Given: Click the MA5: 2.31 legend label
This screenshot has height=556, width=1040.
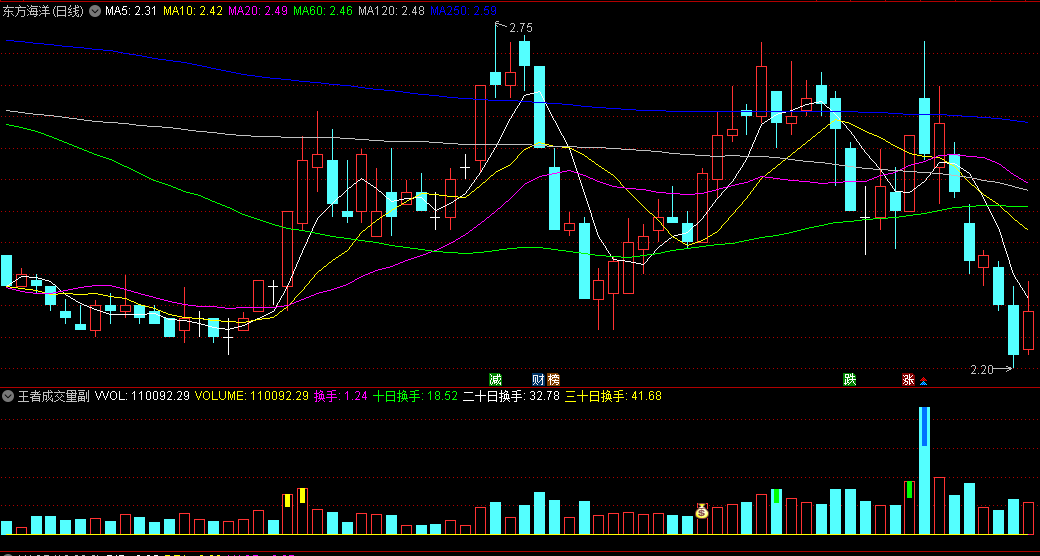Looking at the screenshot, I should [x=131, y=11].
